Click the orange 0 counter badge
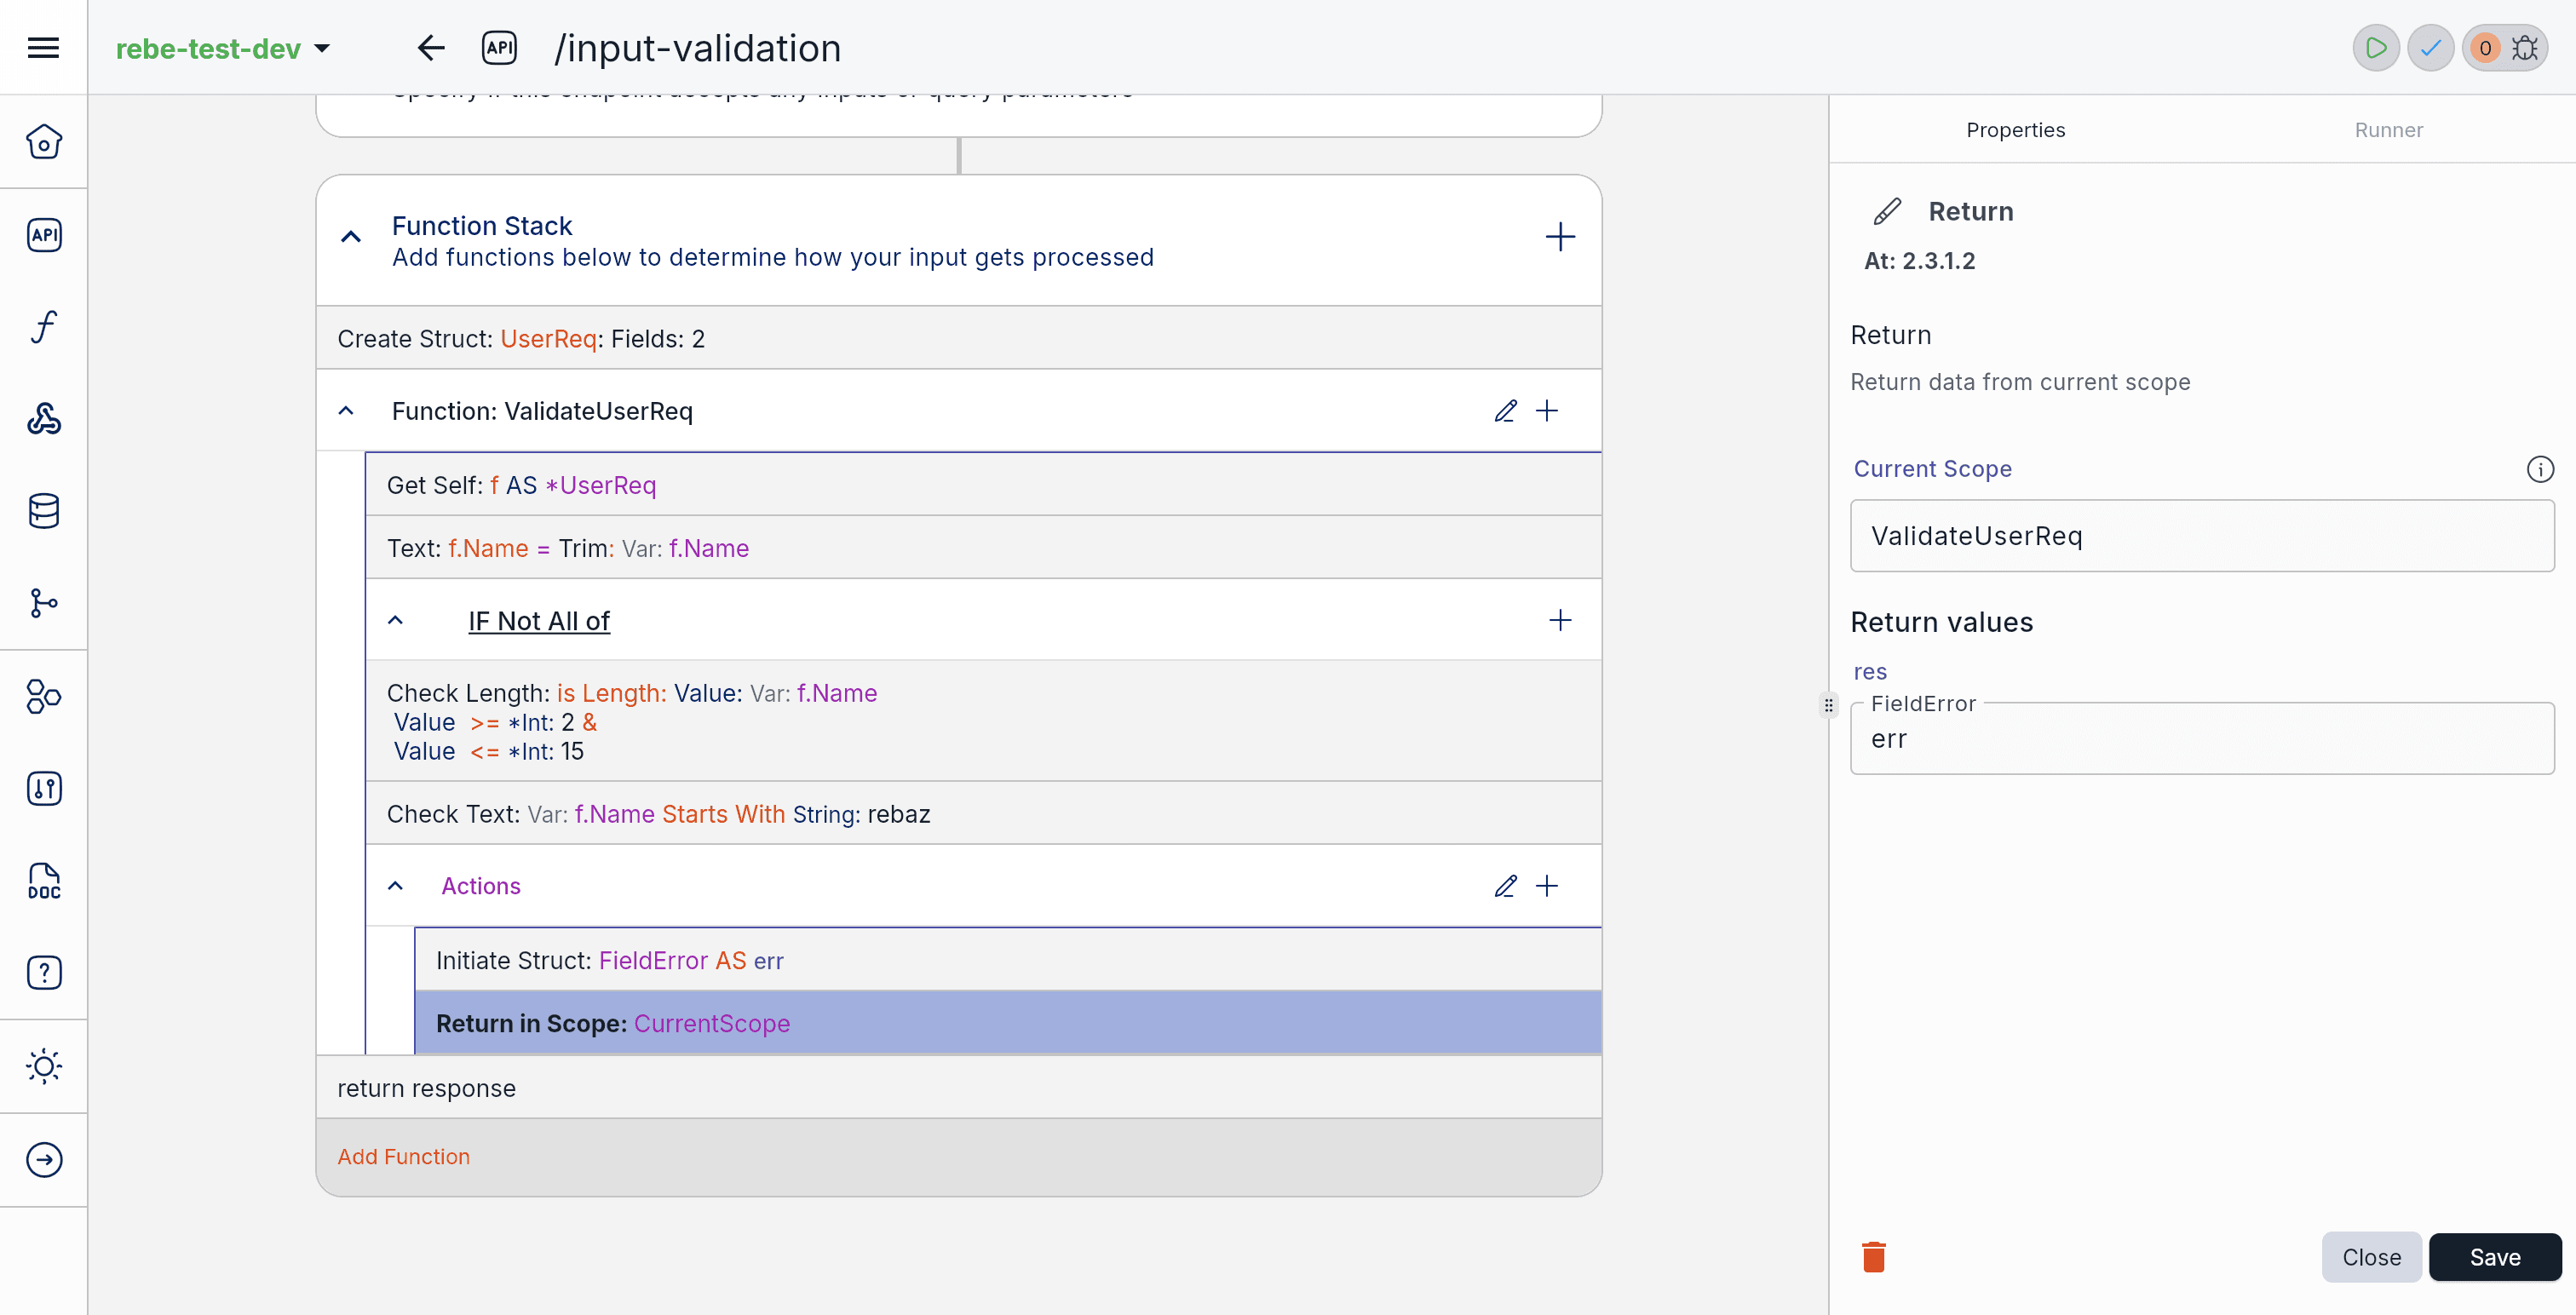2576x1315 pixels. [2485, 48]
